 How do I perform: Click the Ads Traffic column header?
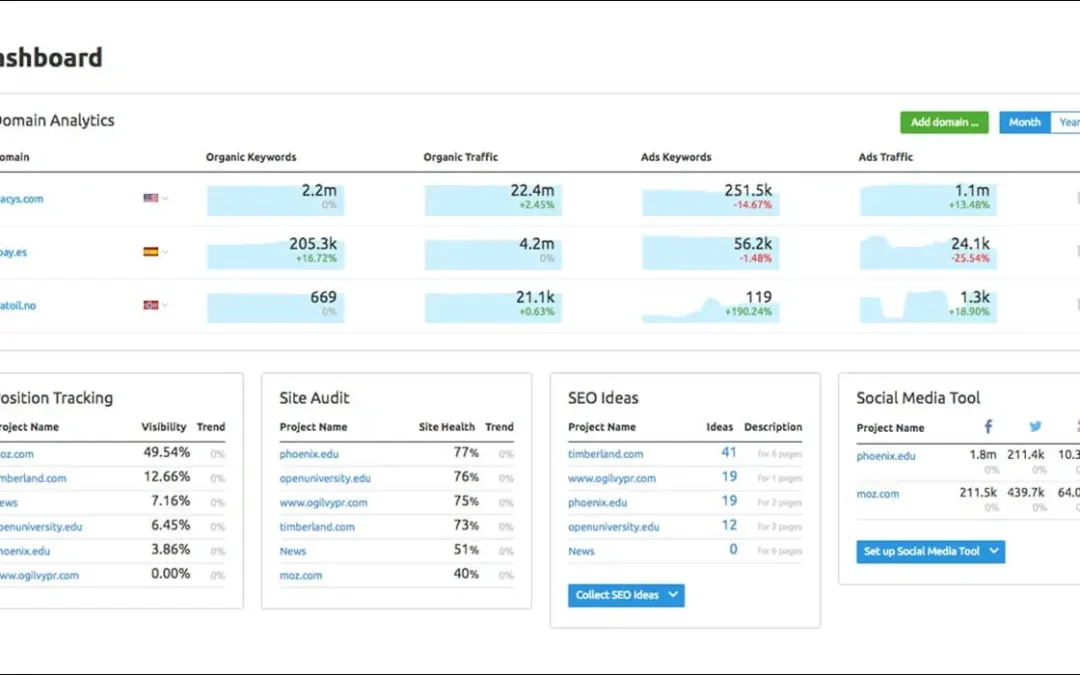tap(886, 157)
